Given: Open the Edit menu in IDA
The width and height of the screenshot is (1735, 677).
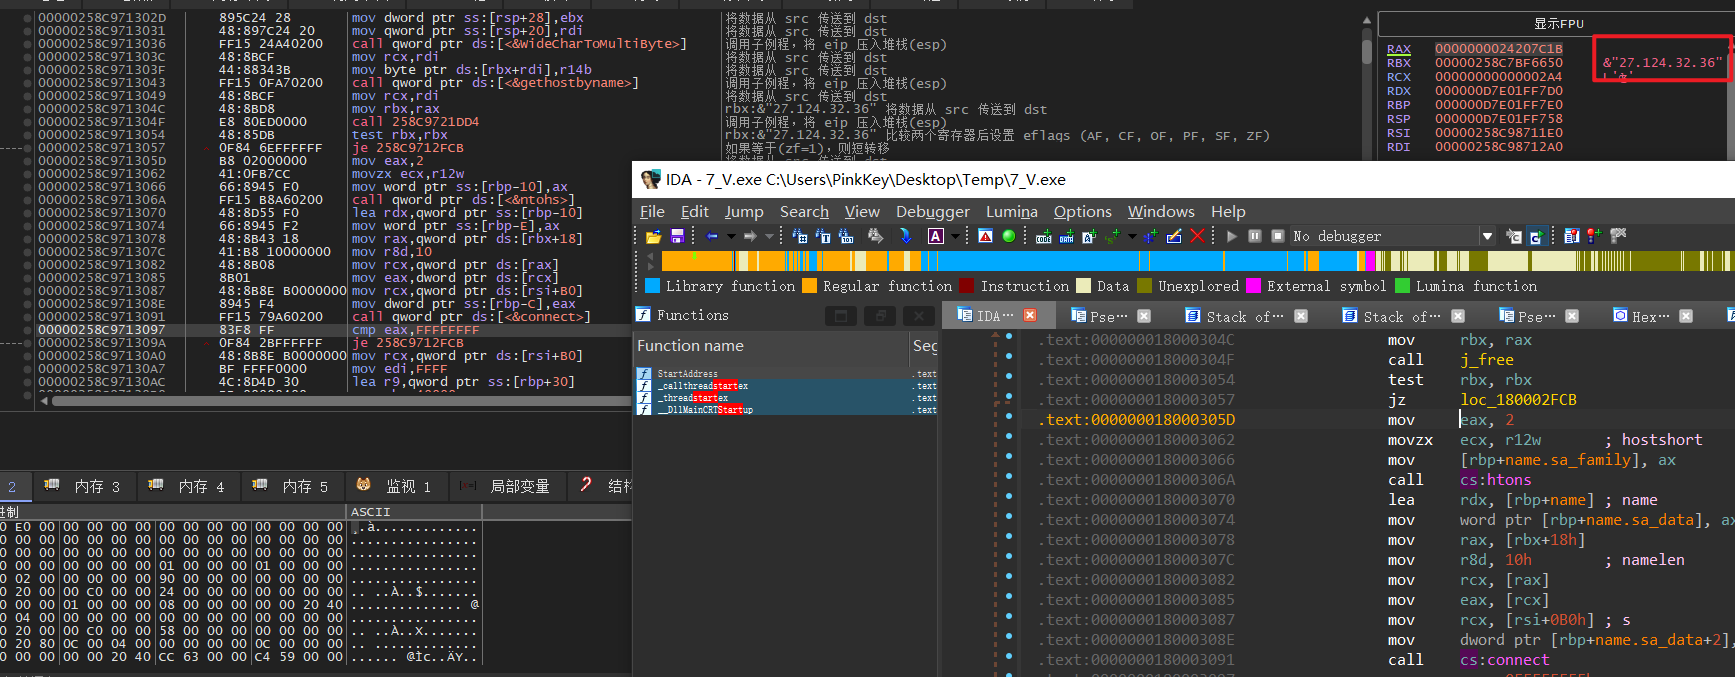Looking at the screenshot, I should [x=695, y=211].
